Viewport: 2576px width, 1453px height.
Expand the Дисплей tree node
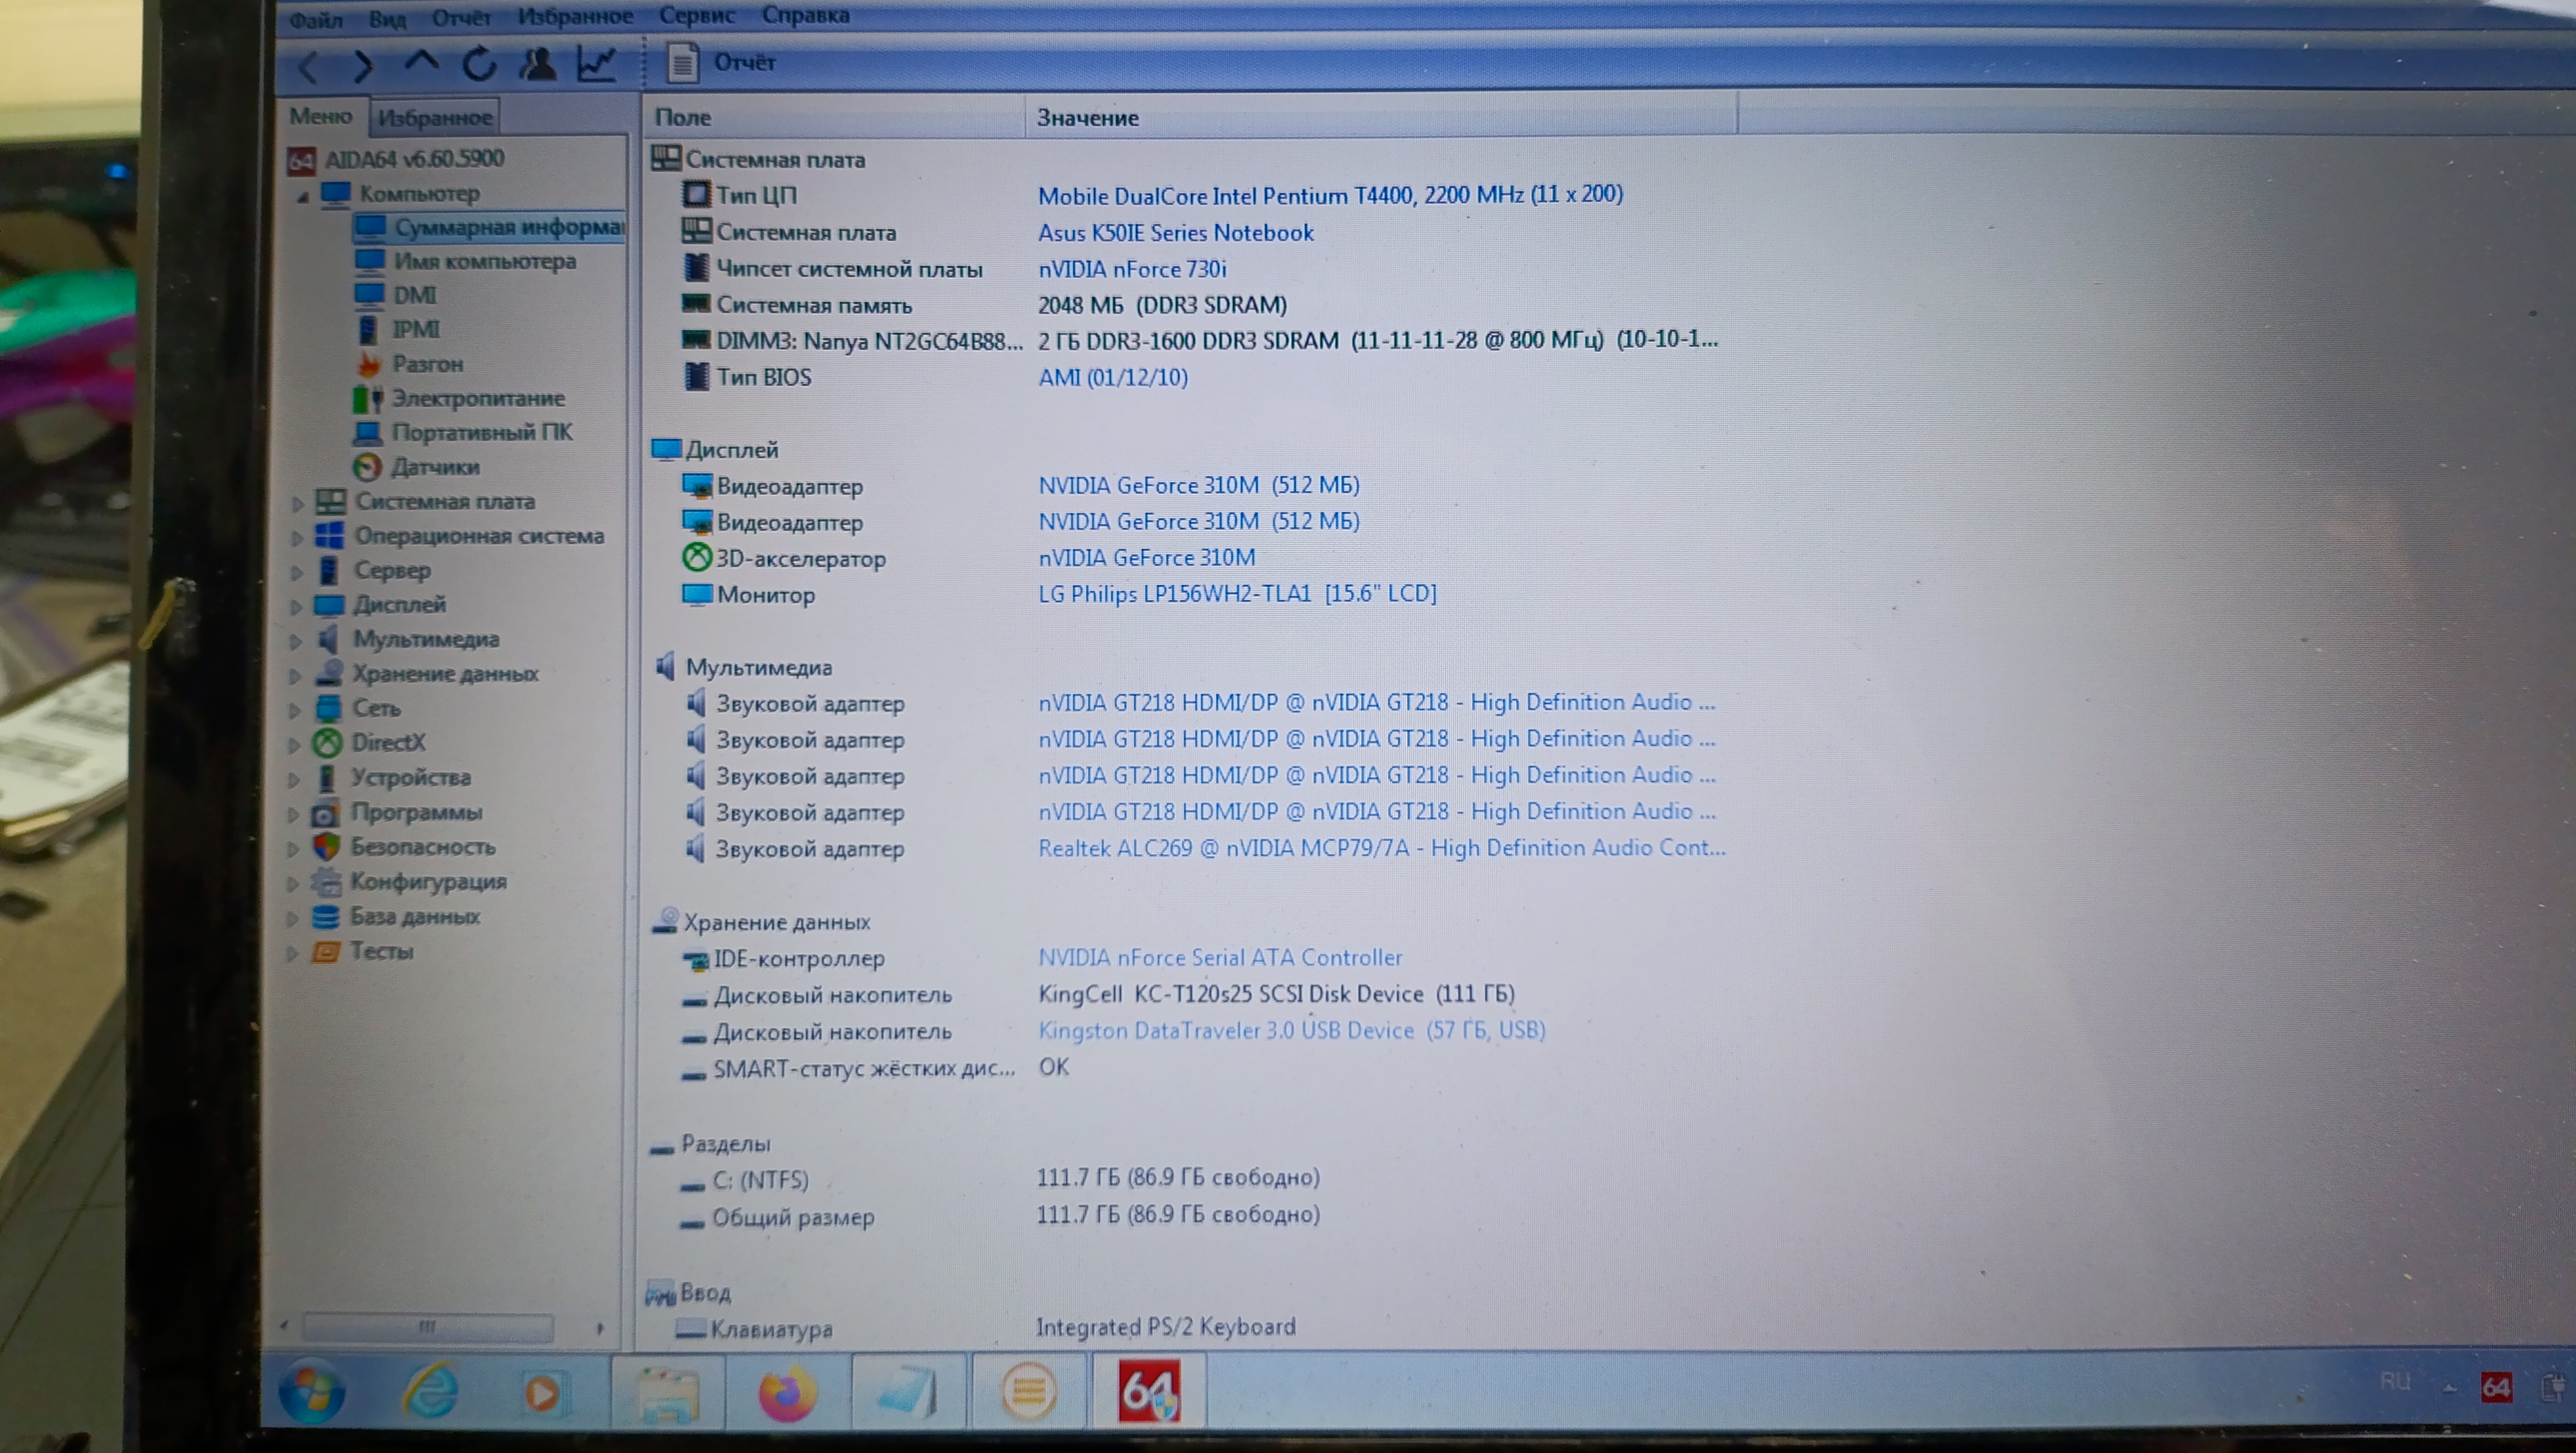click(296, 607)
